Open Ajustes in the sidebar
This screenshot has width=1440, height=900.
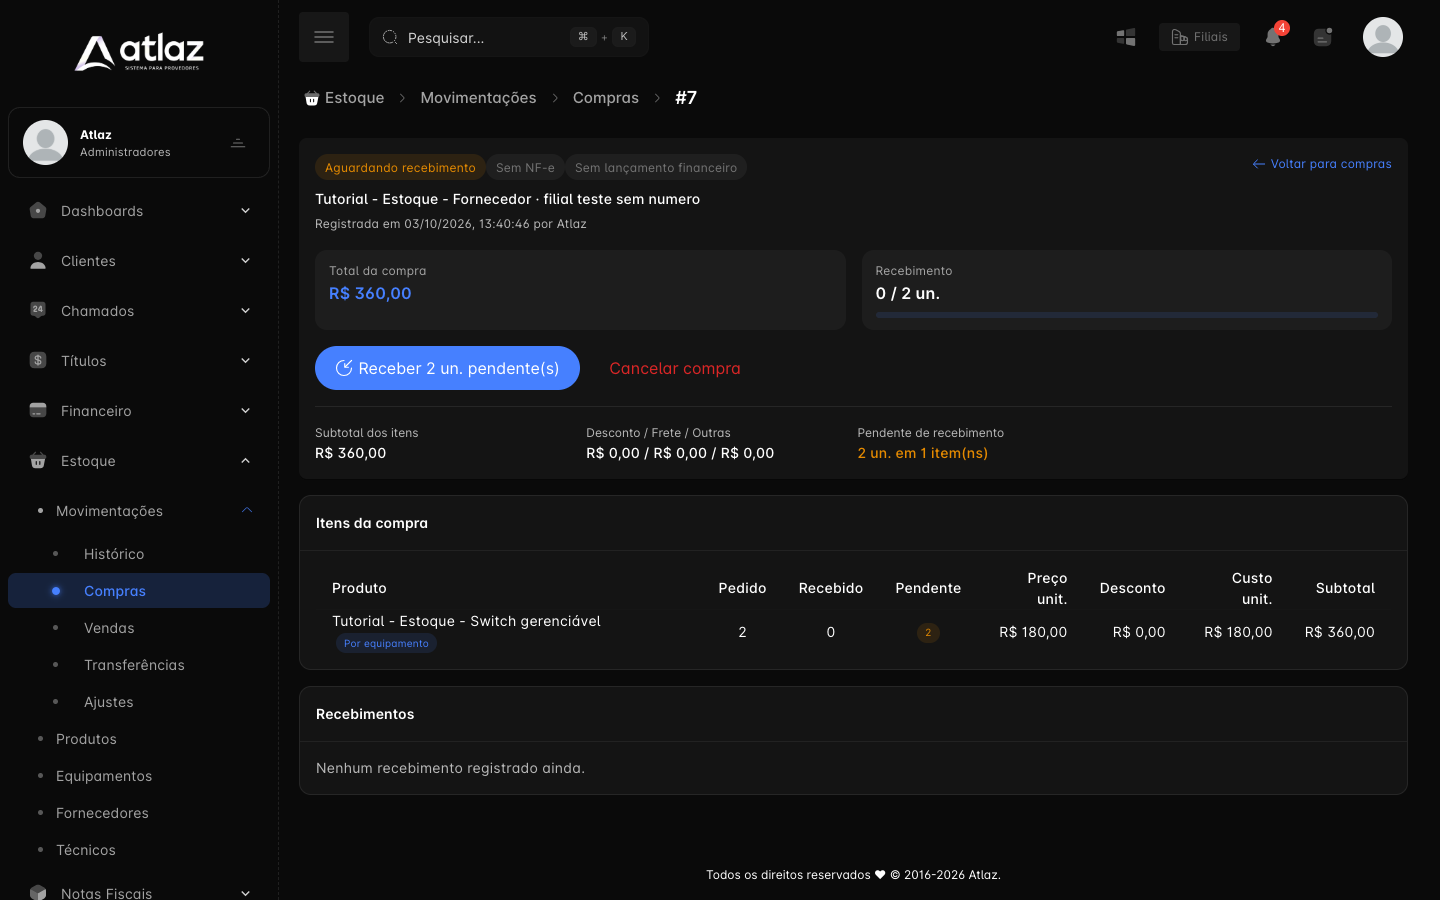[109, 702]
